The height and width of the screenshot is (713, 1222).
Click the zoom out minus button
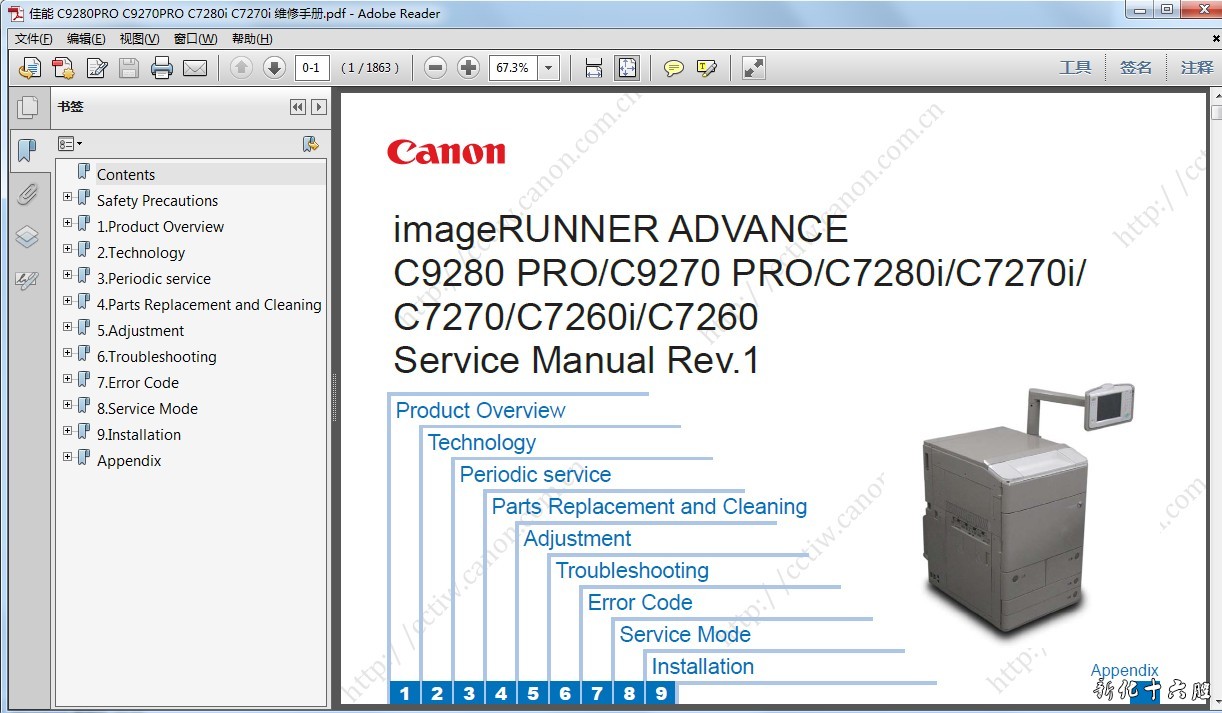click(x=435, y=68)
